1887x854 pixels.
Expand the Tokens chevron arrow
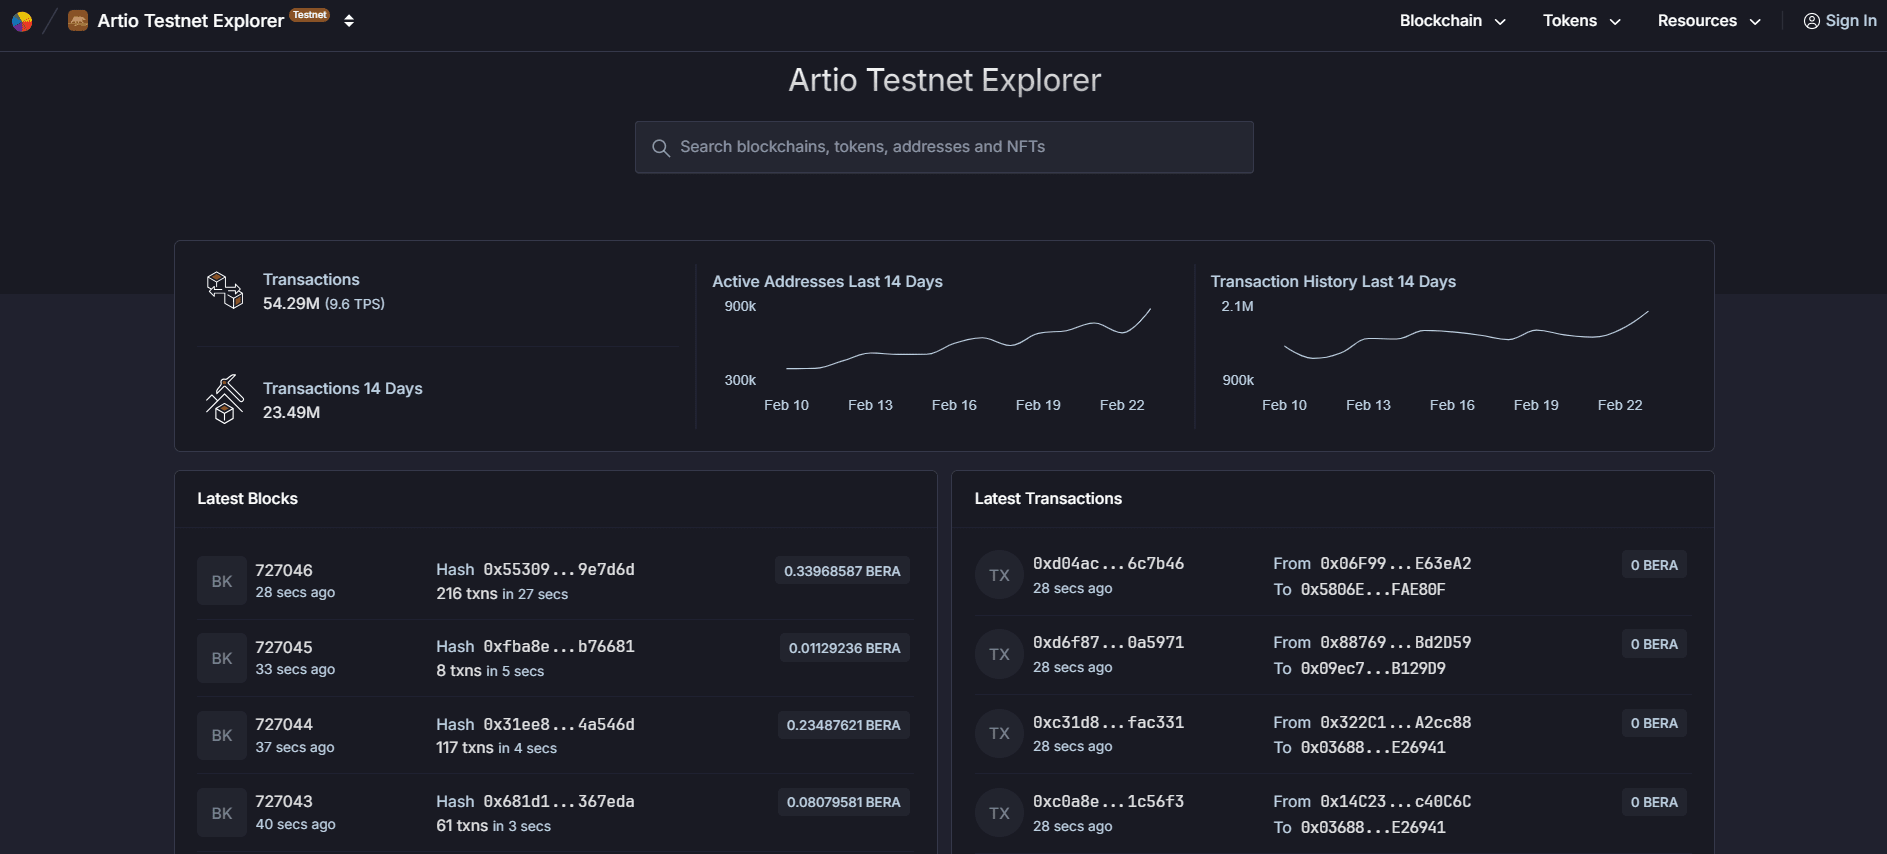pyautogui.click(x=1615, y=22)
